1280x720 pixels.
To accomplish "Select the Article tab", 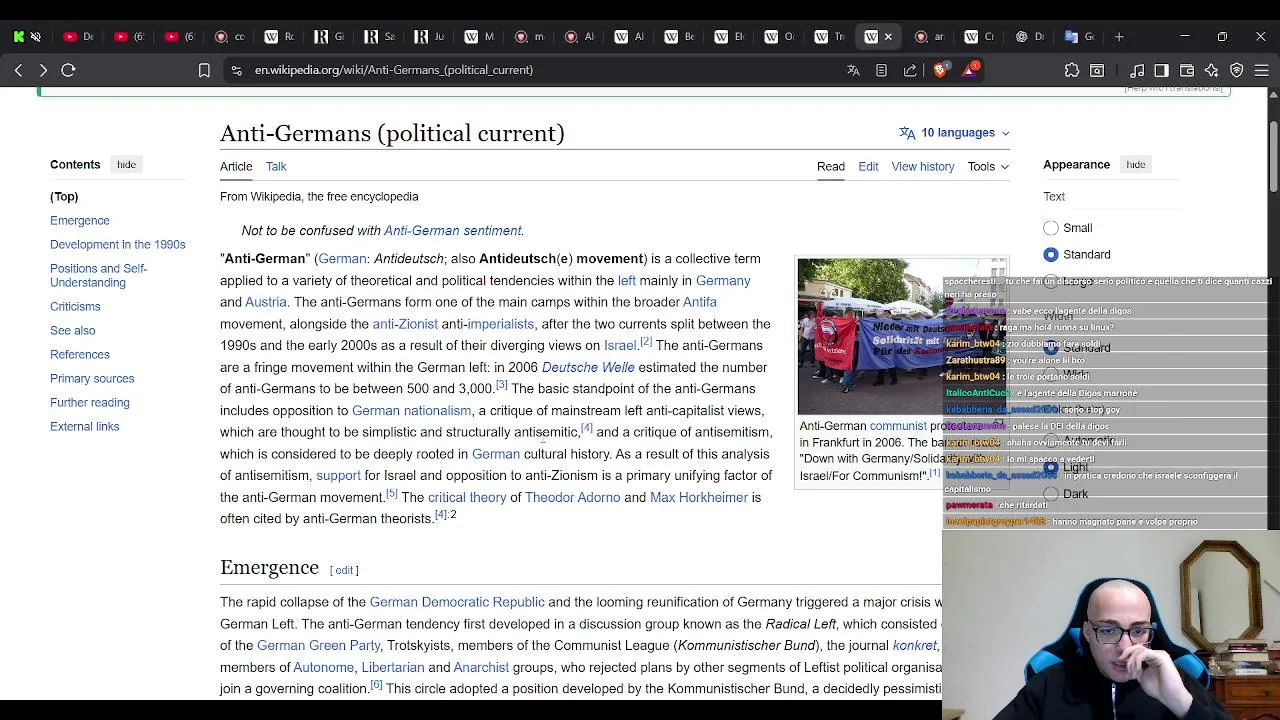I will [236, 167].
